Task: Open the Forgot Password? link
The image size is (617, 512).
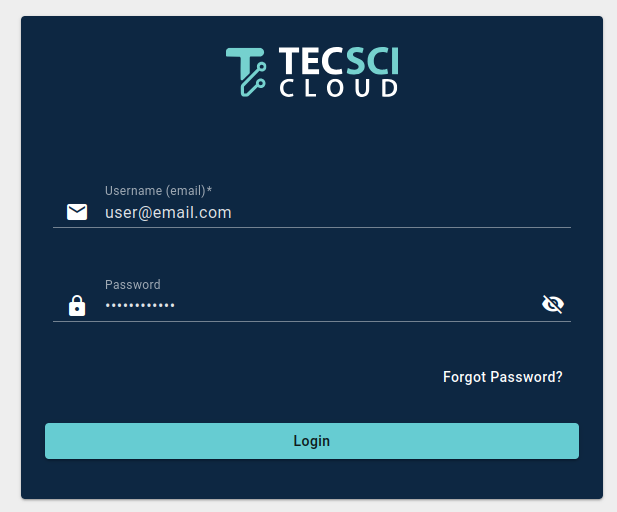Action: 502,377
